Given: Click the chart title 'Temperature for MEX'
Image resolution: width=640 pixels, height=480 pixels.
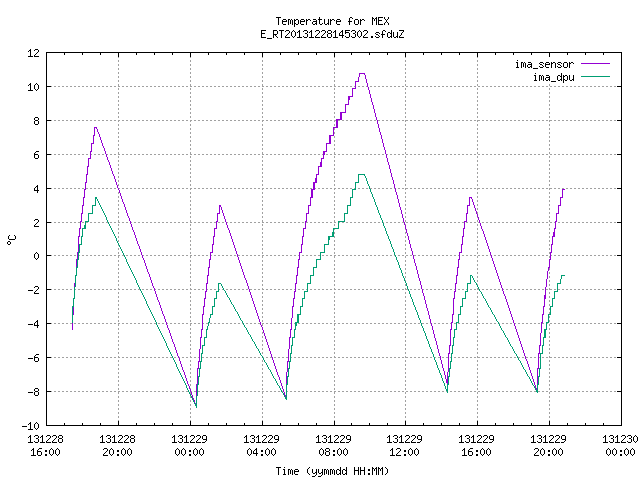Looking at the screenshot, I should [332, 21].
